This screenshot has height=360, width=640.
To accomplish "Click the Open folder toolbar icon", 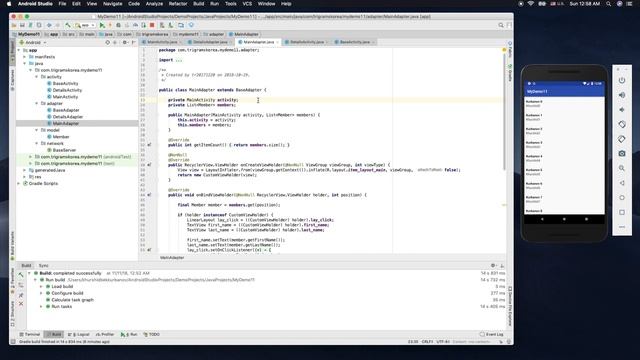I will click(x=14, y=25).
